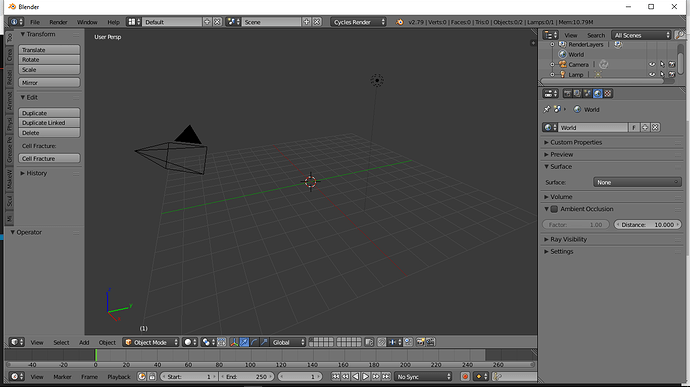Select the Render properties tab icon

[568, 93]
